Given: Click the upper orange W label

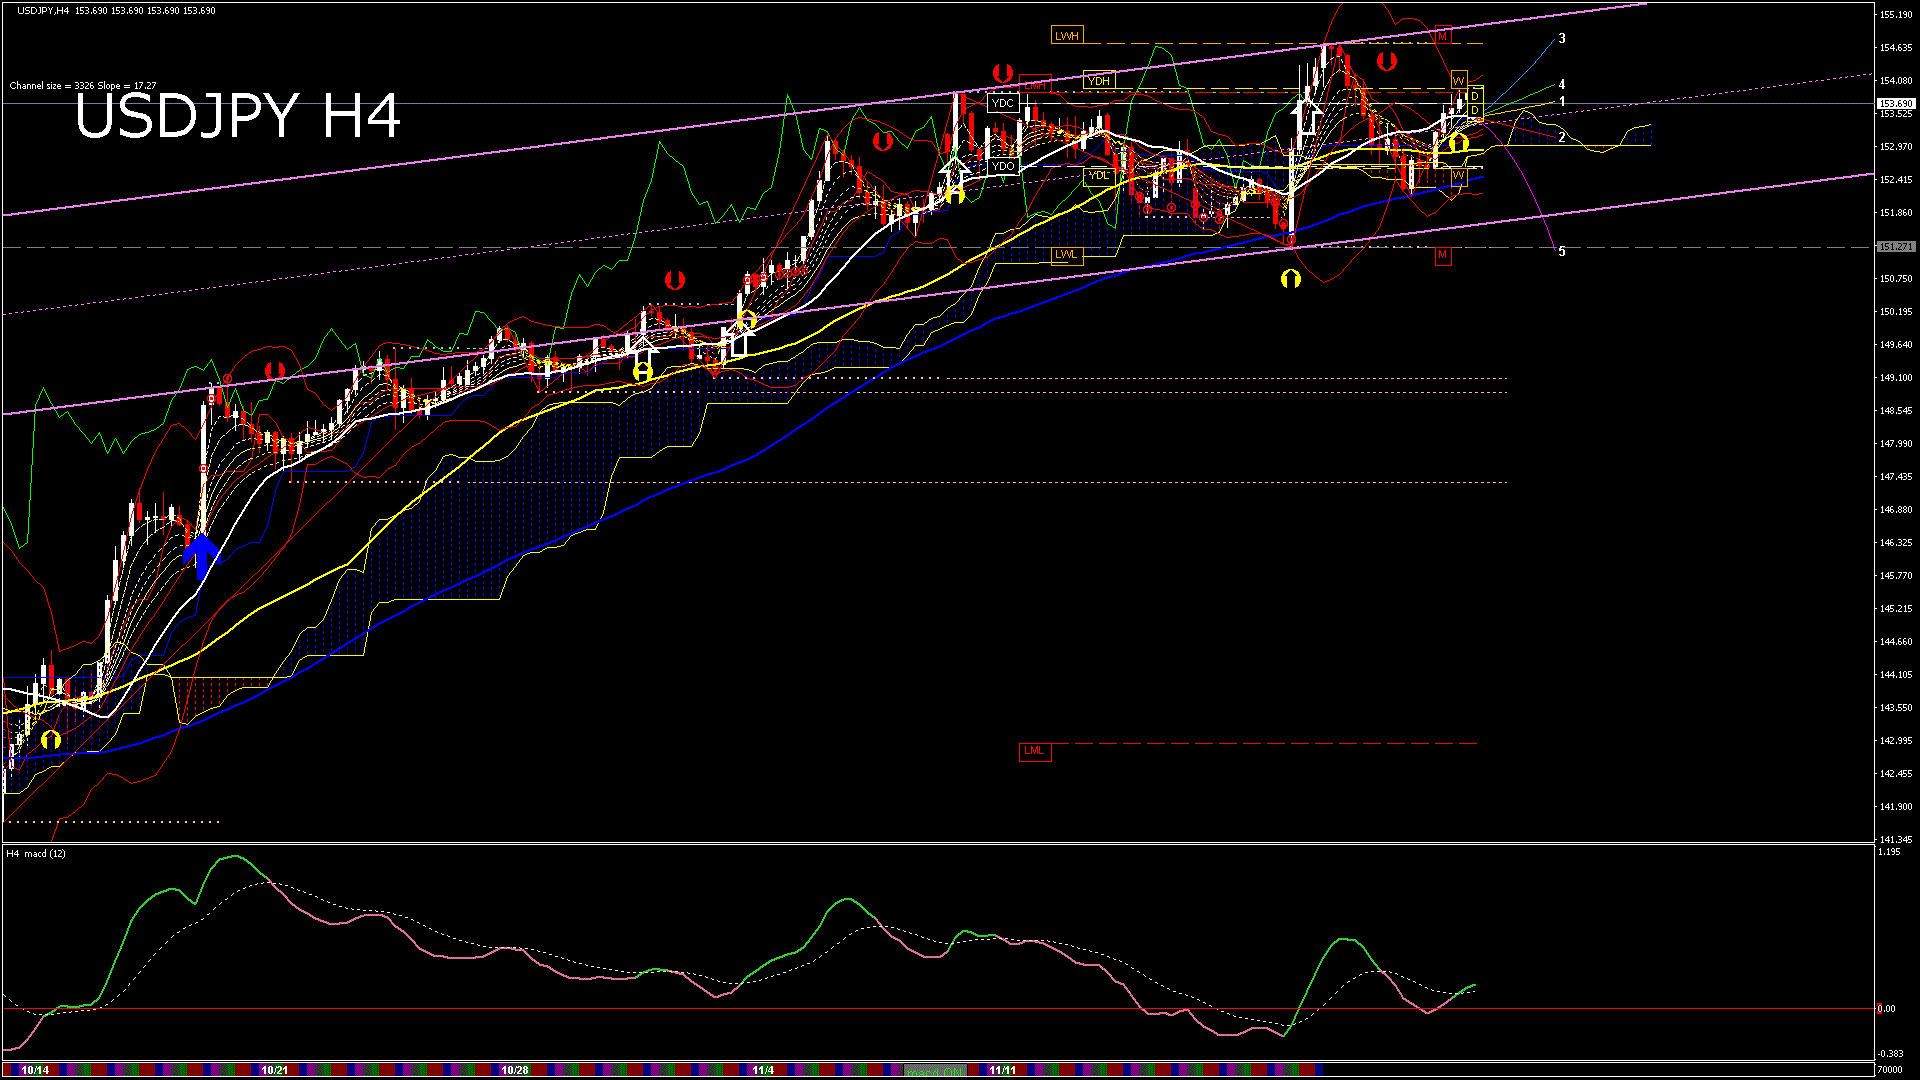Looking at the screenshot, I should click(1459, 80).
